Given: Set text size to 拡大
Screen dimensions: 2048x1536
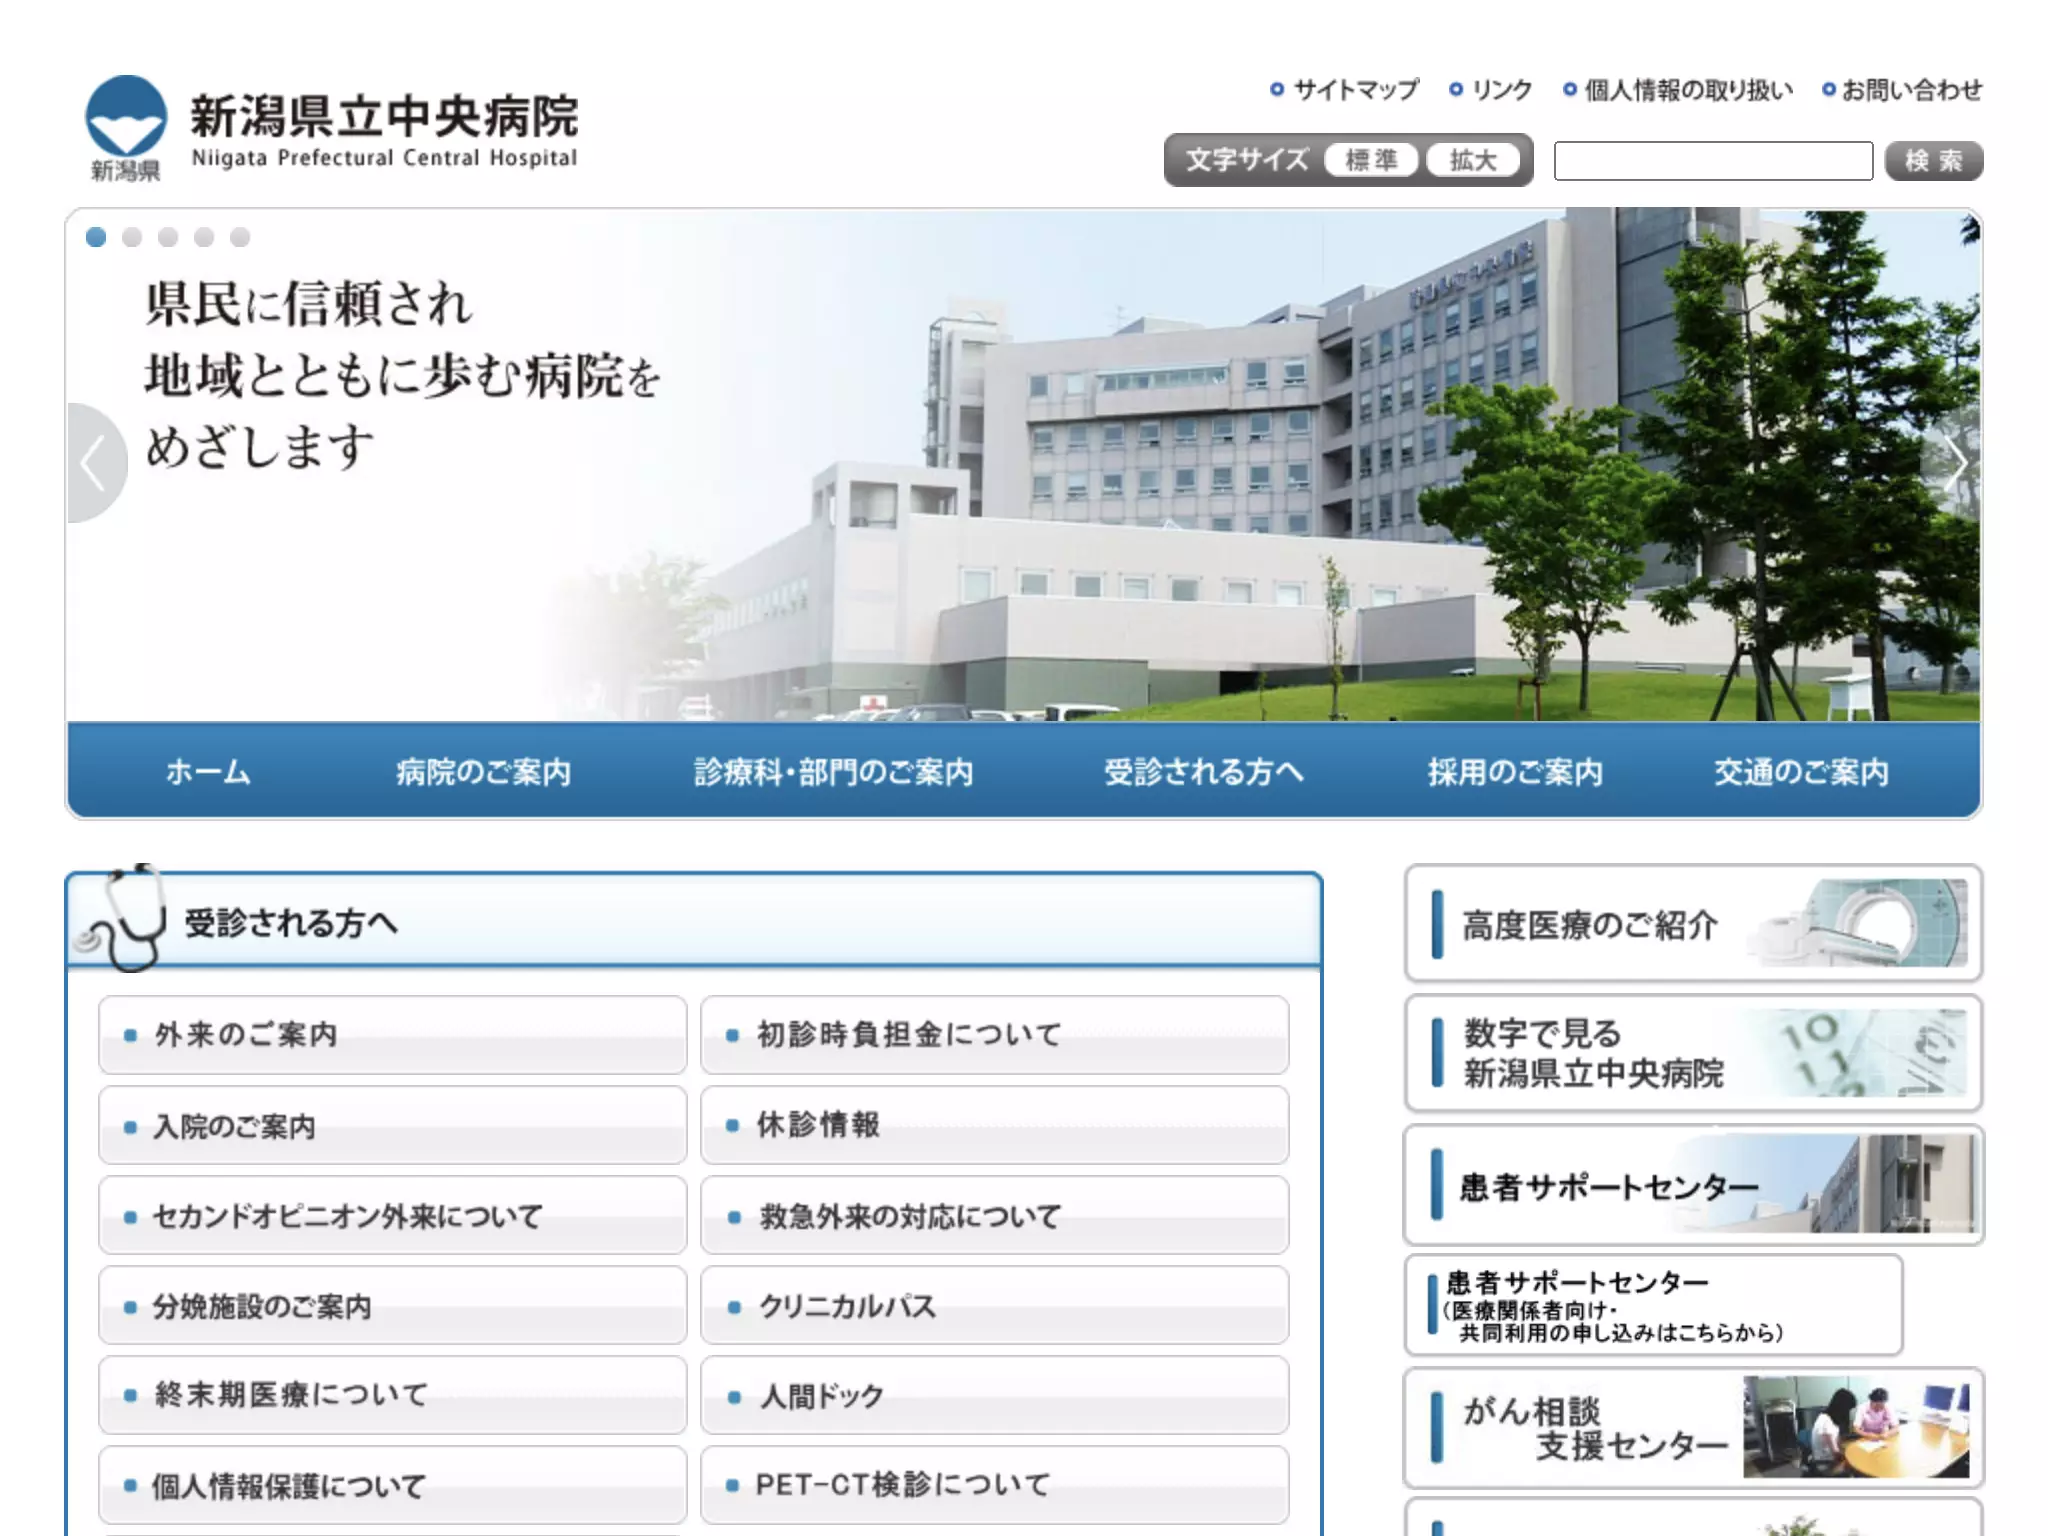Looking at the screenshot, I should point(1473,160).
